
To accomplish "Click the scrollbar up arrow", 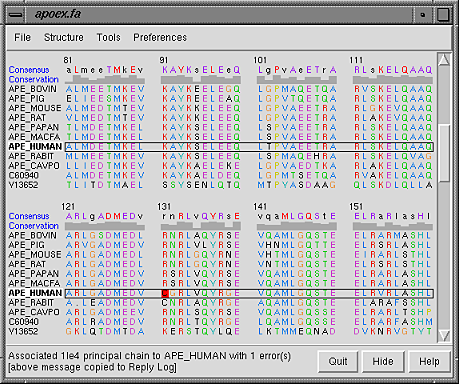I will 444,60.
